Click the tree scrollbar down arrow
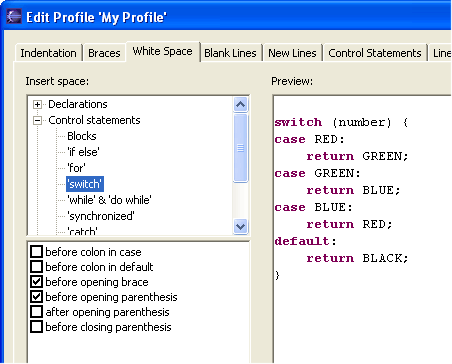This screenshot has height=364, width=452. pos(240,227)
